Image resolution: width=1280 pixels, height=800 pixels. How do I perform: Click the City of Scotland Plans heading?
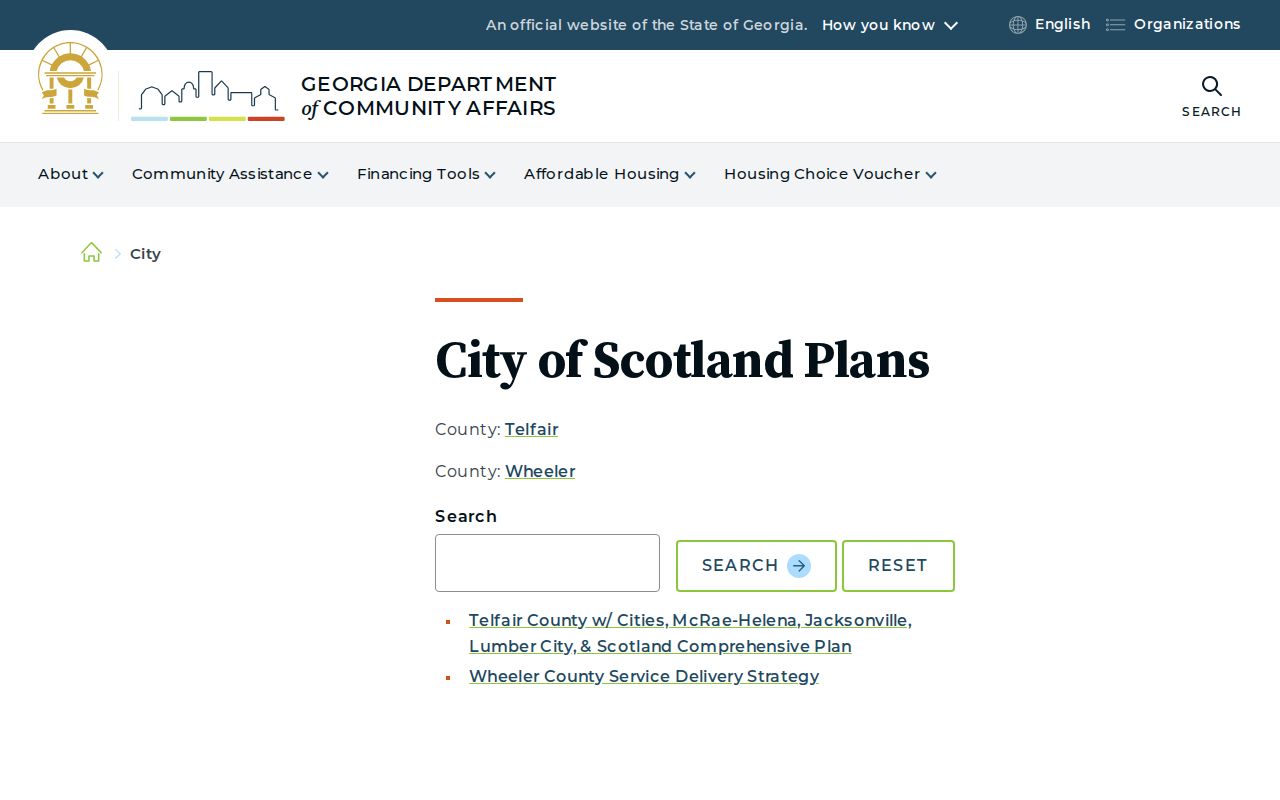tap(682, 360)
